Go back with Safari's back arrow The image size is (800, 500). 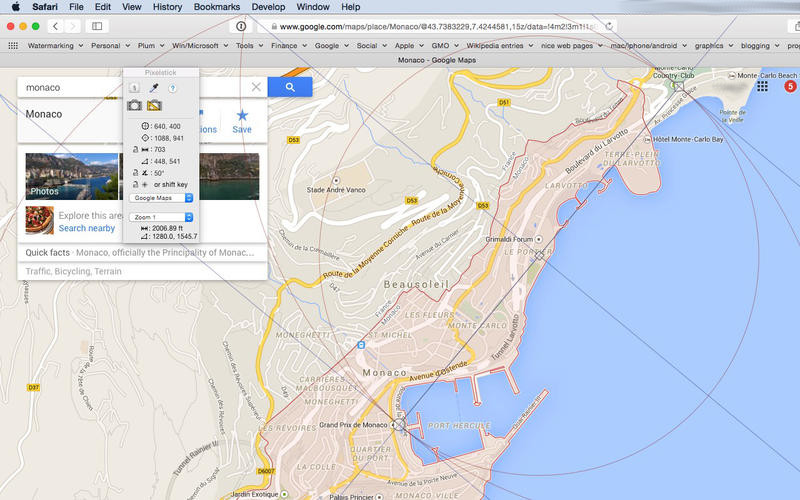click(x=56, y=26)
